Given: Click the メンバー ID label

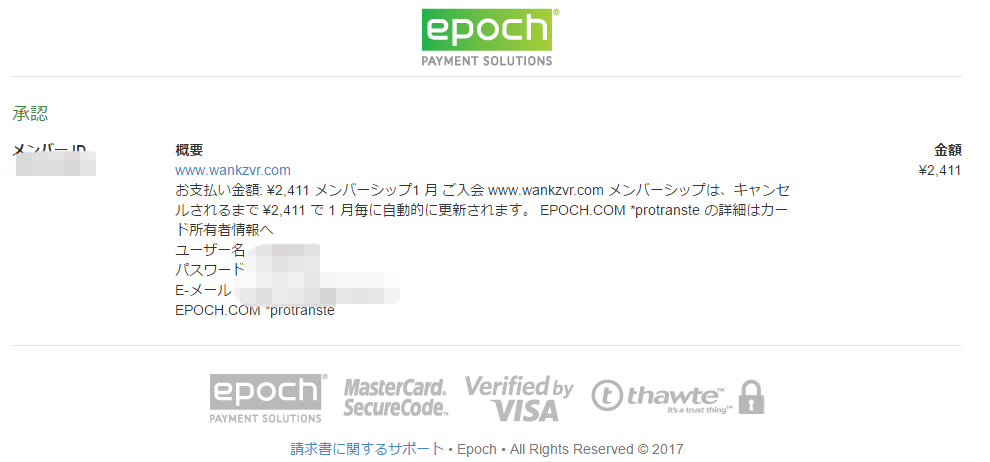Looking at the screenshot, I should [49, 150].
